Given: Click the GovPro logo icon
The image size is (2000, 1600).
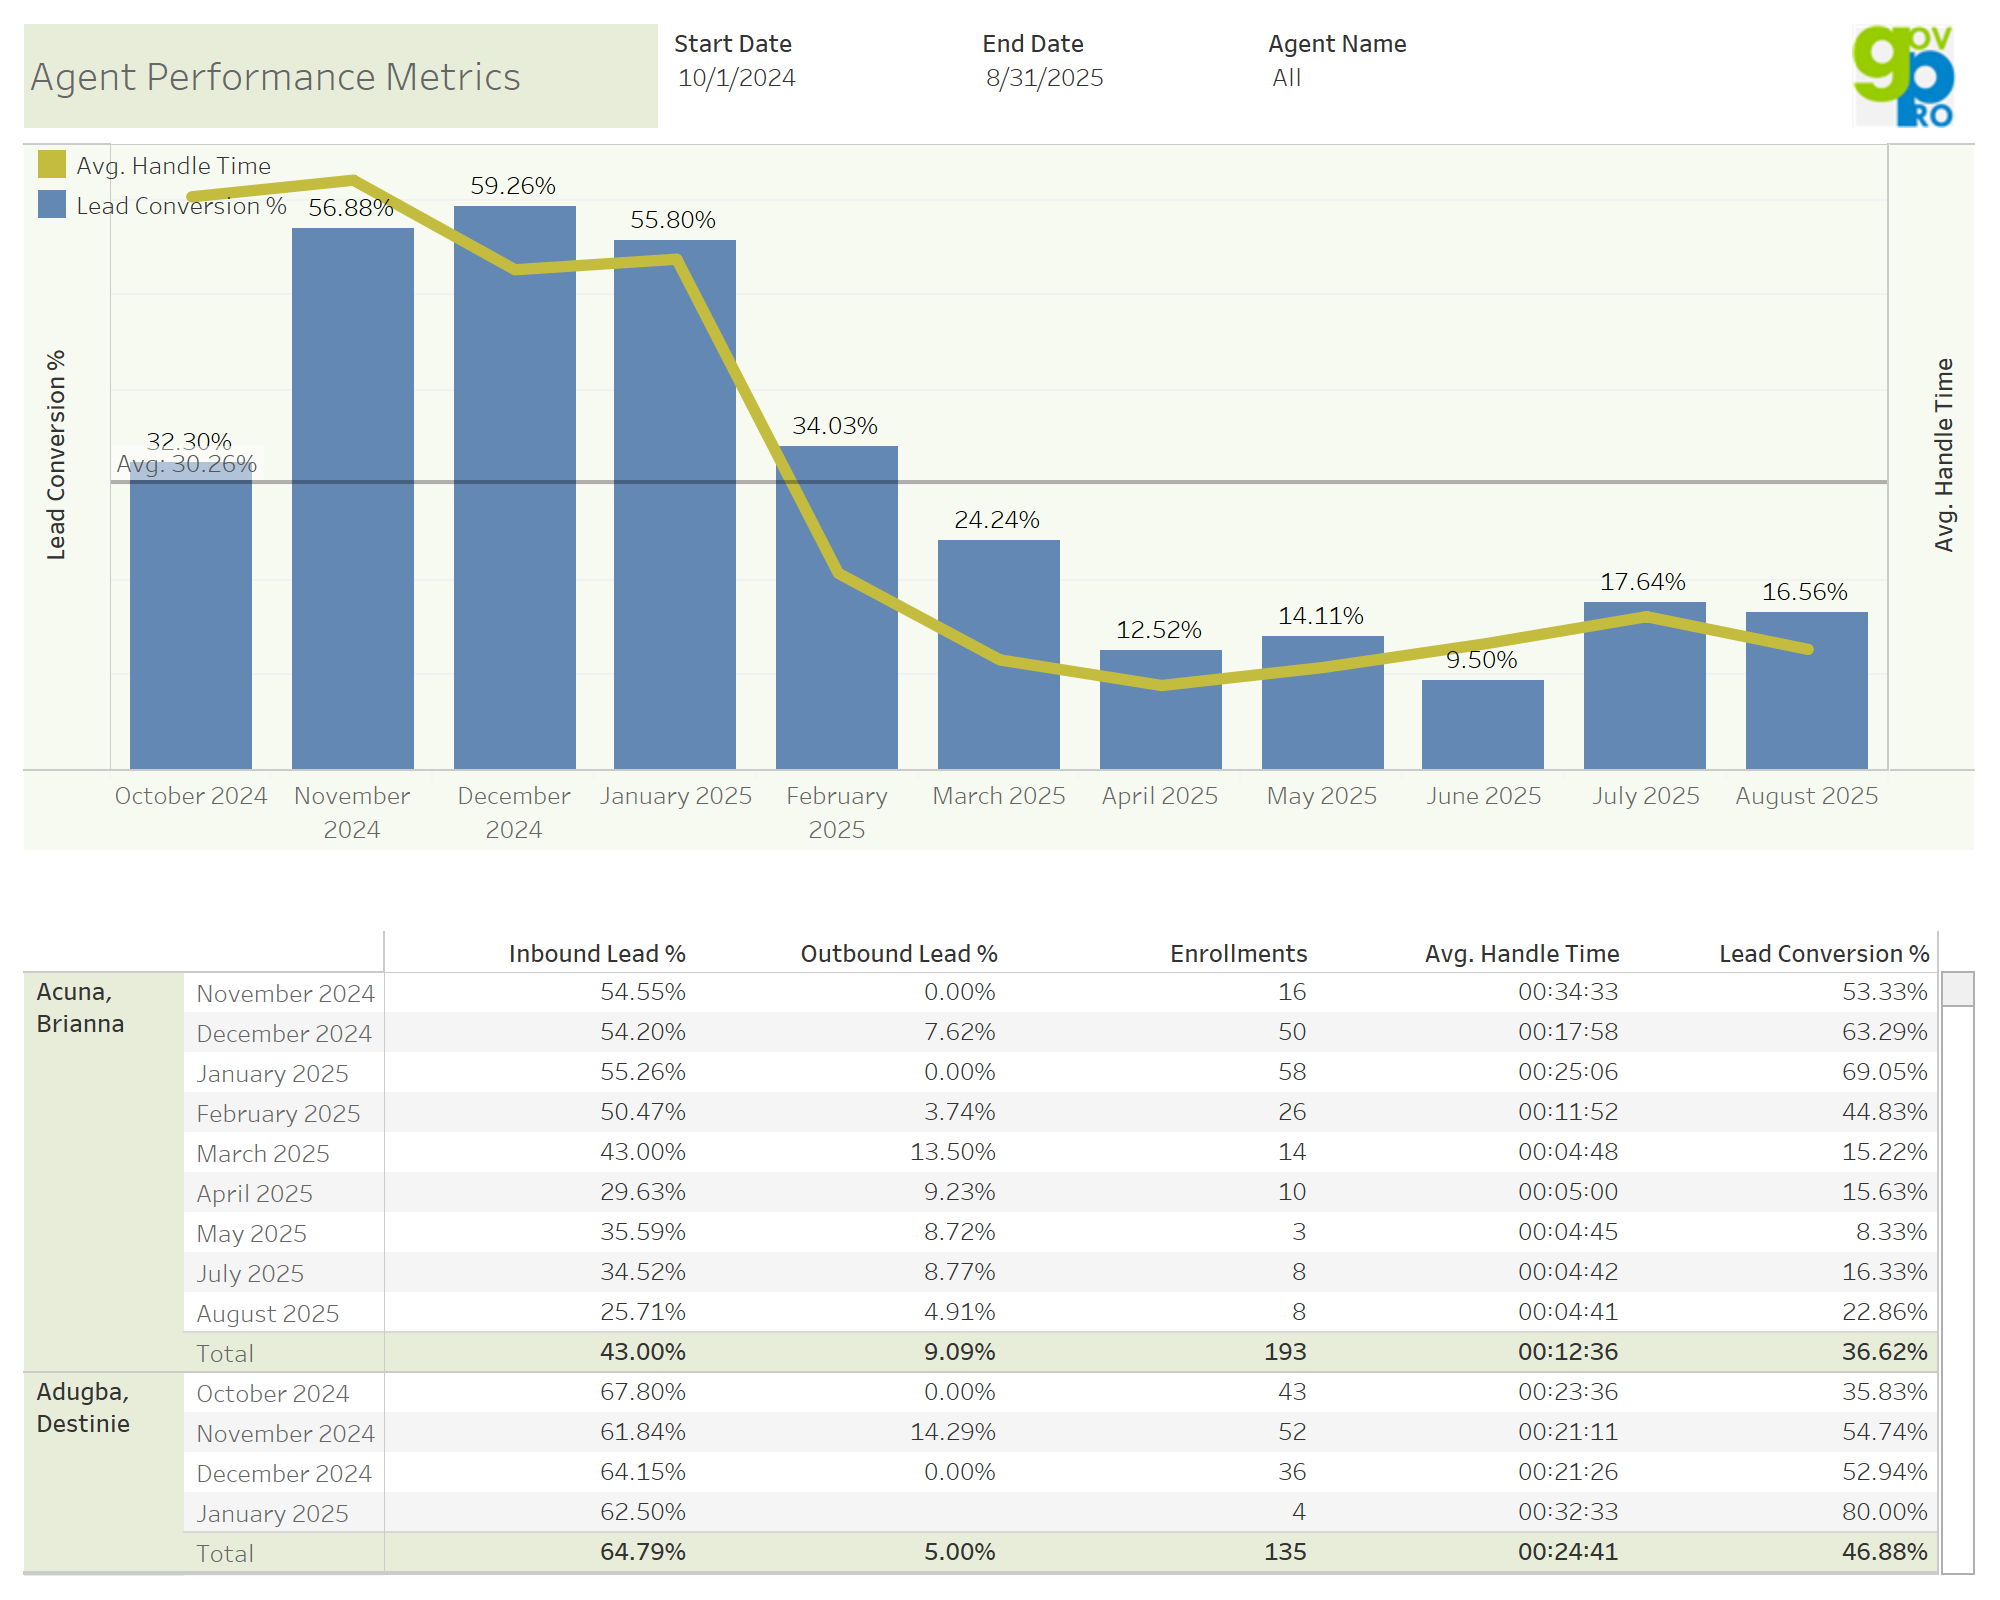Looking at the screenshot, I should [1903, 77].
